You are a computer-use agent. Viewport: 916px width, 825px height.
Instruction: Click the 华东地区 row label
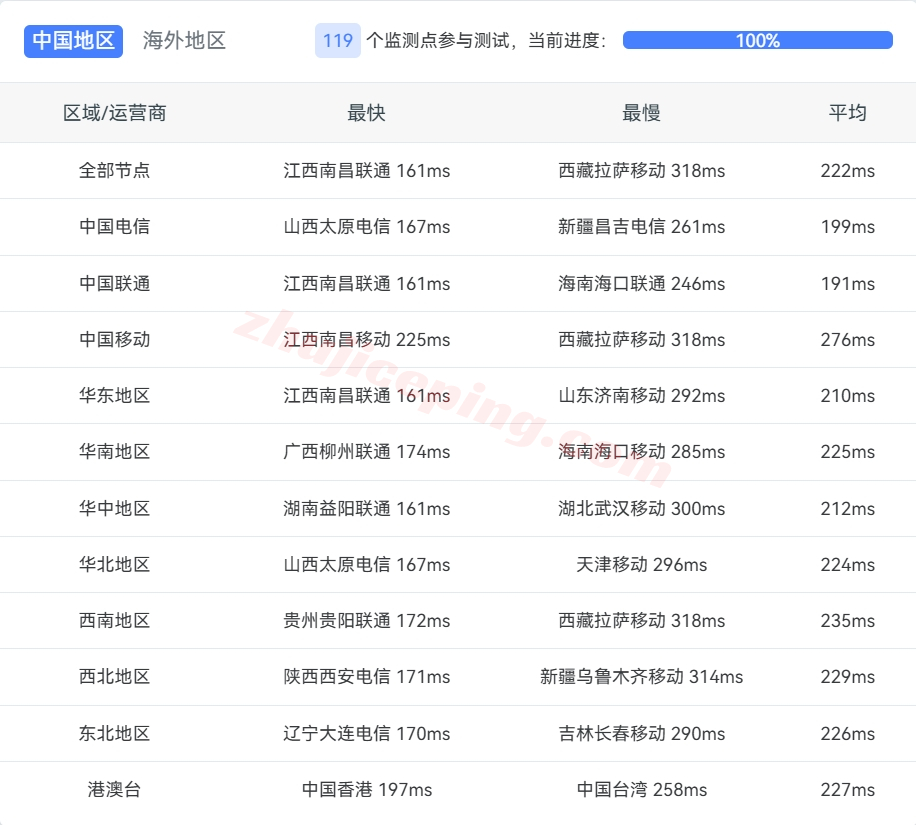(115, 396)
